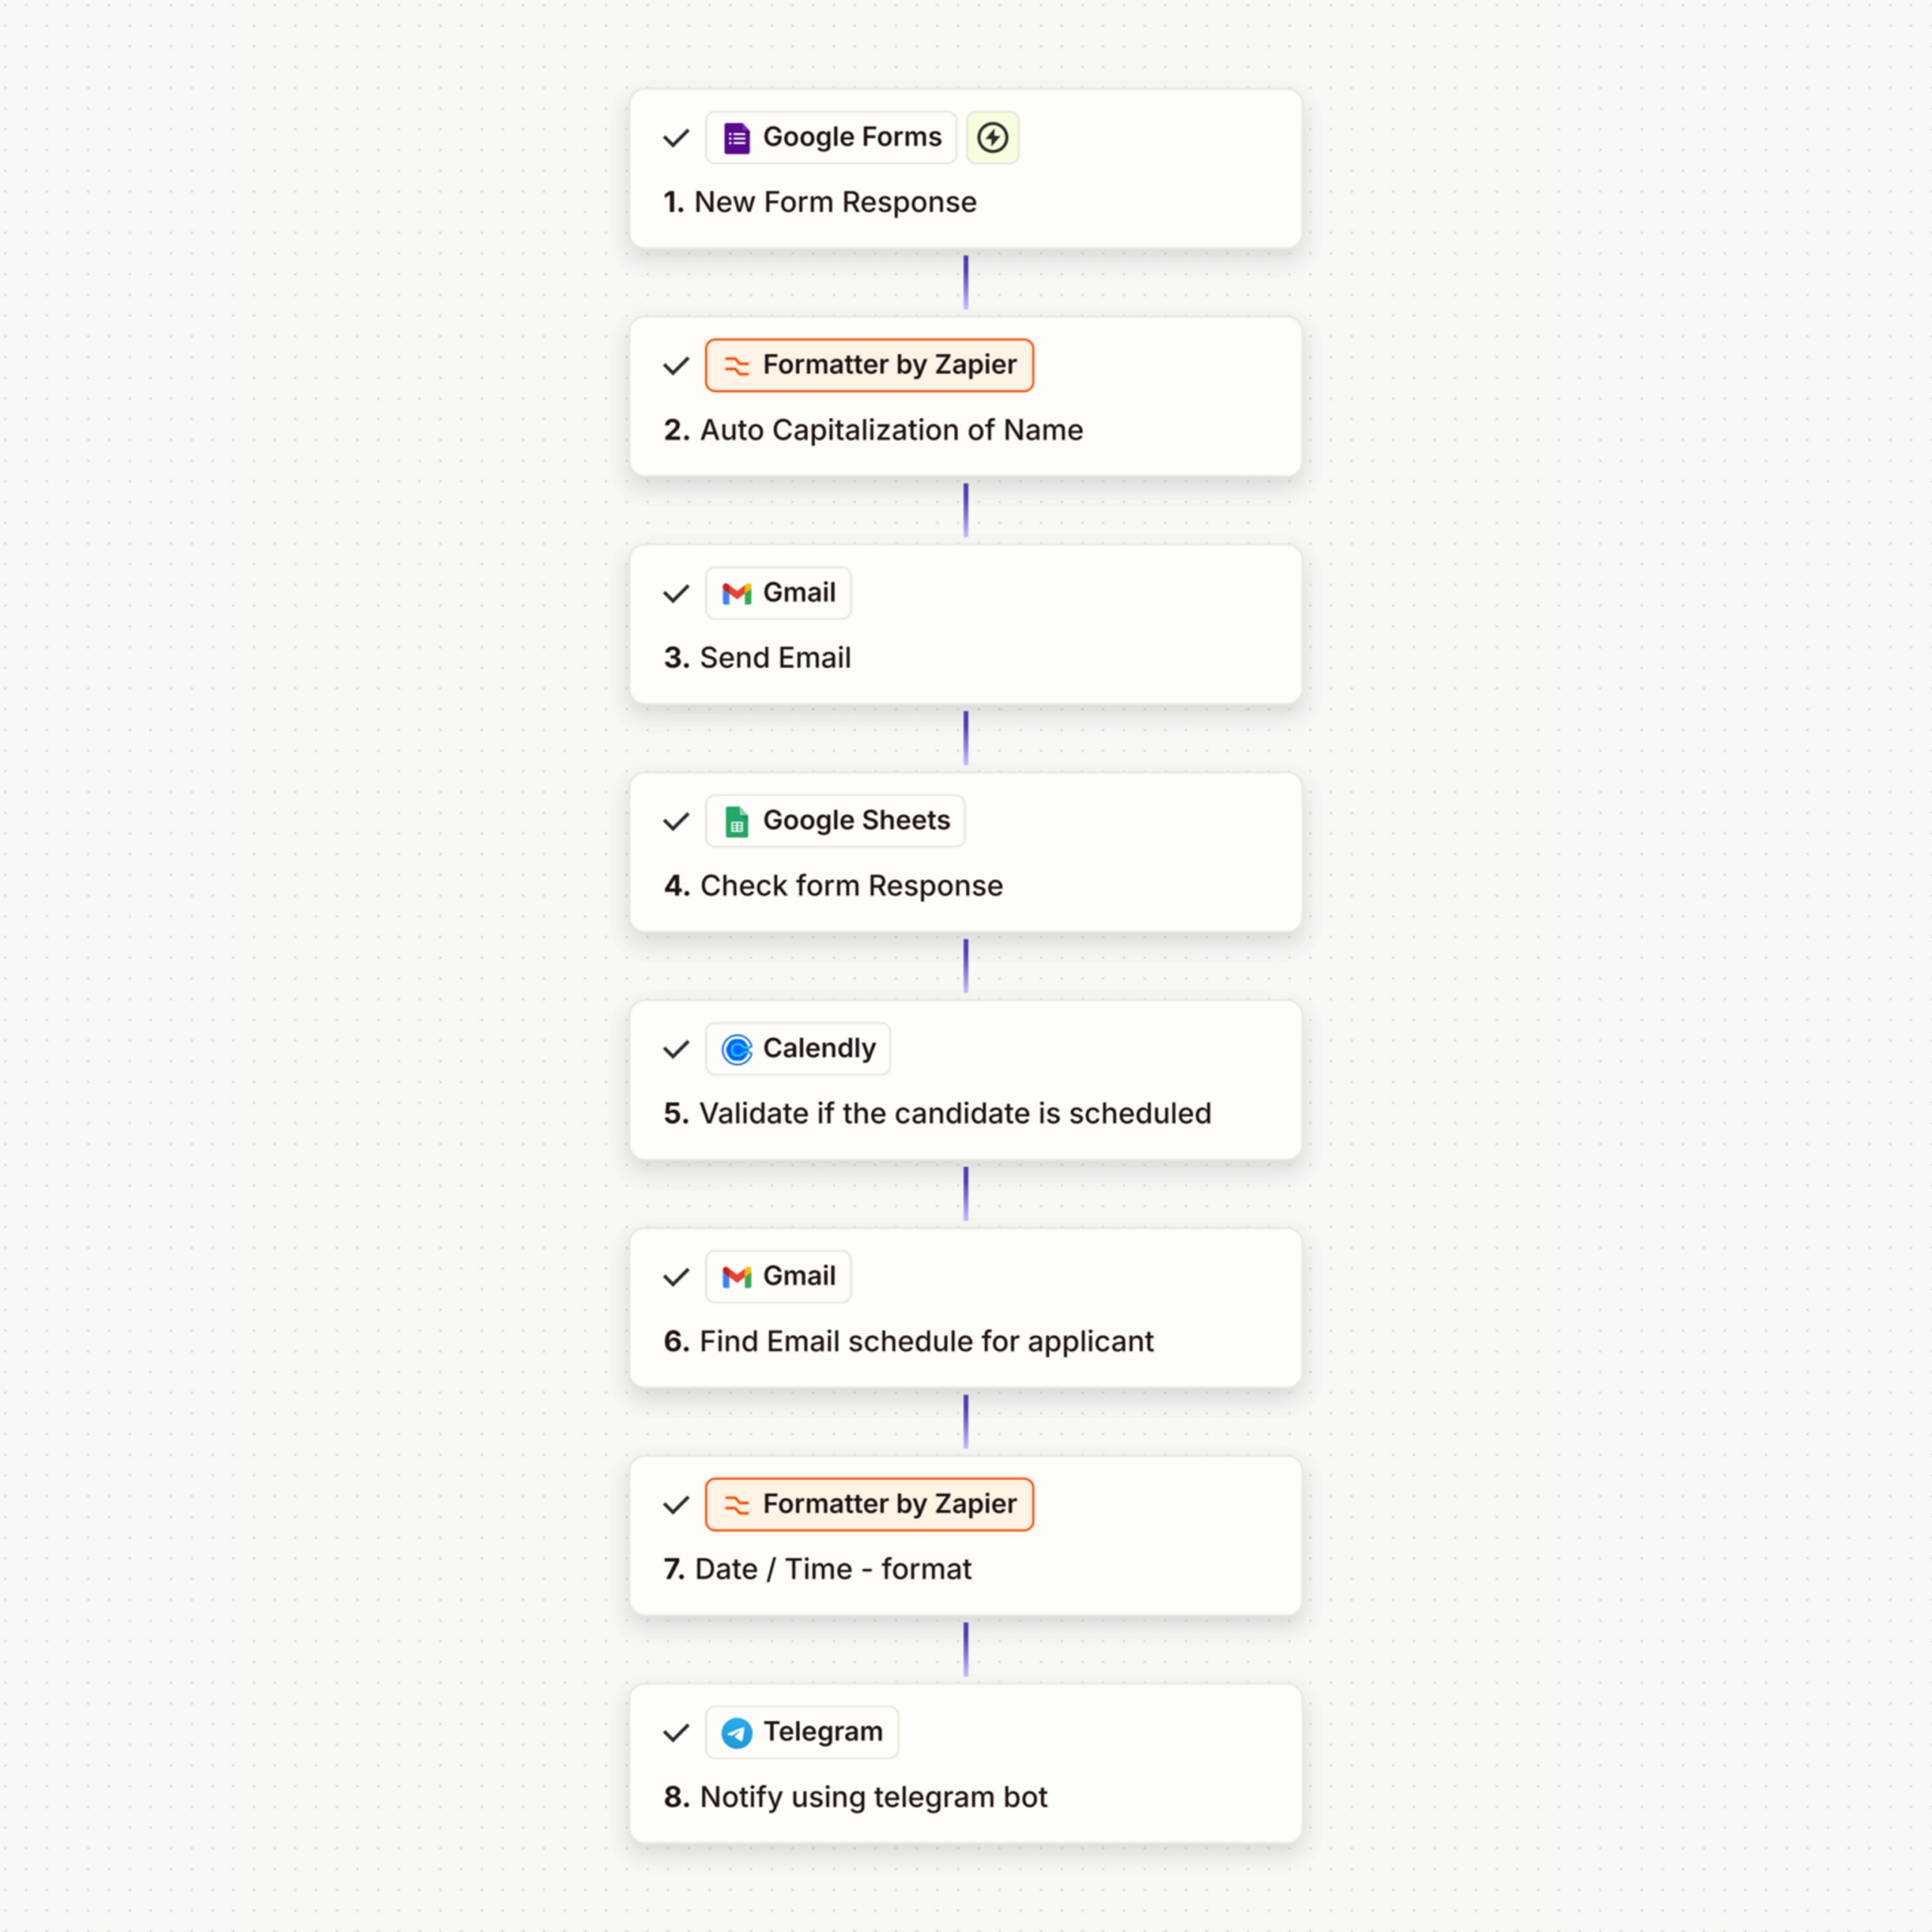Open the Date / Time - format step
1932x1932 pixels.
pos(832,1569)
